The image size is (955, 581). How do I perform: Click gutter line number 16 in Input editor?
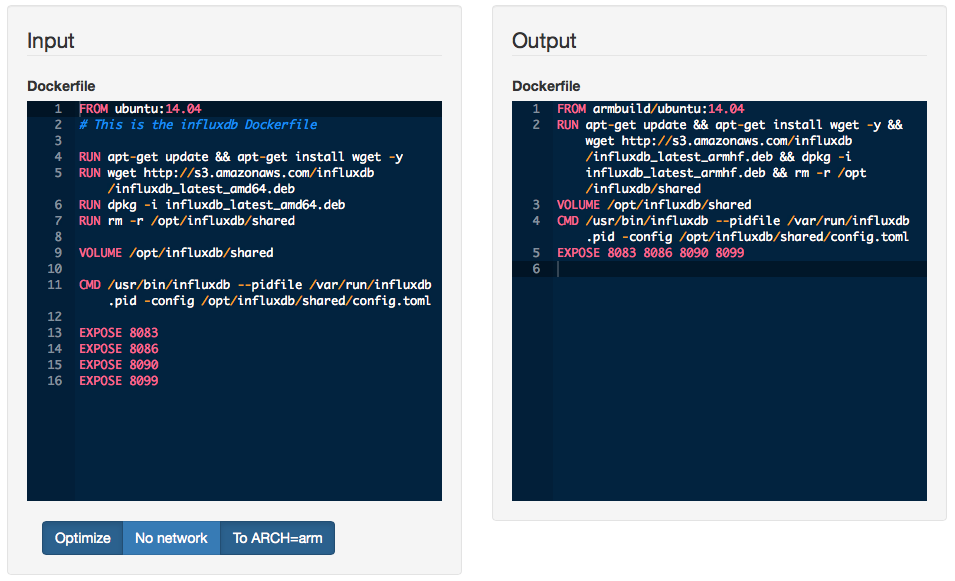(55, 381)
